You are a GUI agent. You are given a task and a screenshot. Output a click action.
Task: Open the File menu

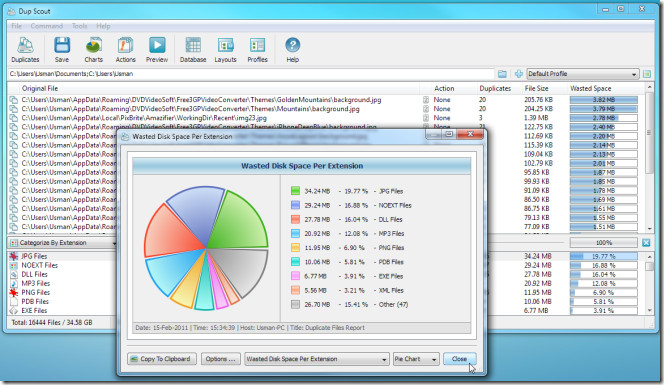pyautogui.click(x=17, y=26)
